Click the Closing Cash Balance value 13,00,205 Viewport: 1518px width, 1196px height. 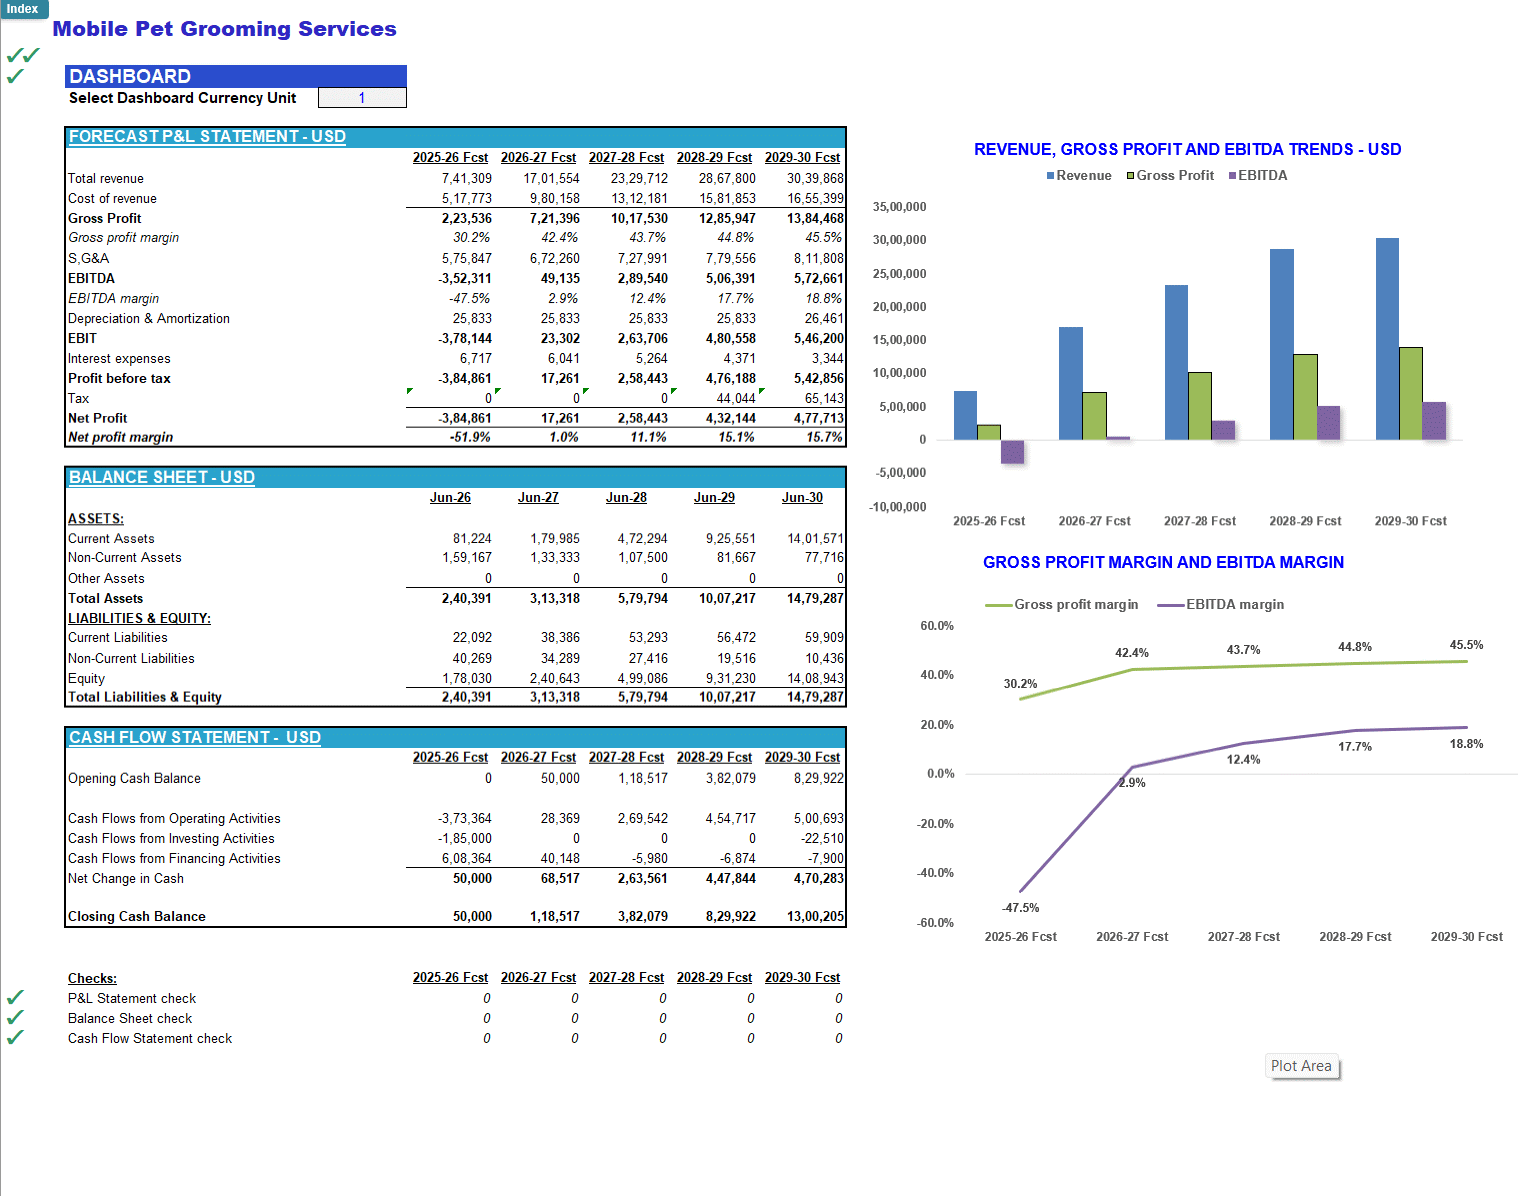click(815, 917)
